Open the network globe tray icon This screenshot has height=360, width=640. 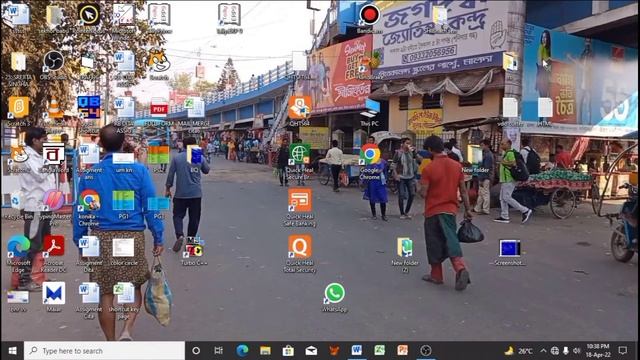(554, 351)
